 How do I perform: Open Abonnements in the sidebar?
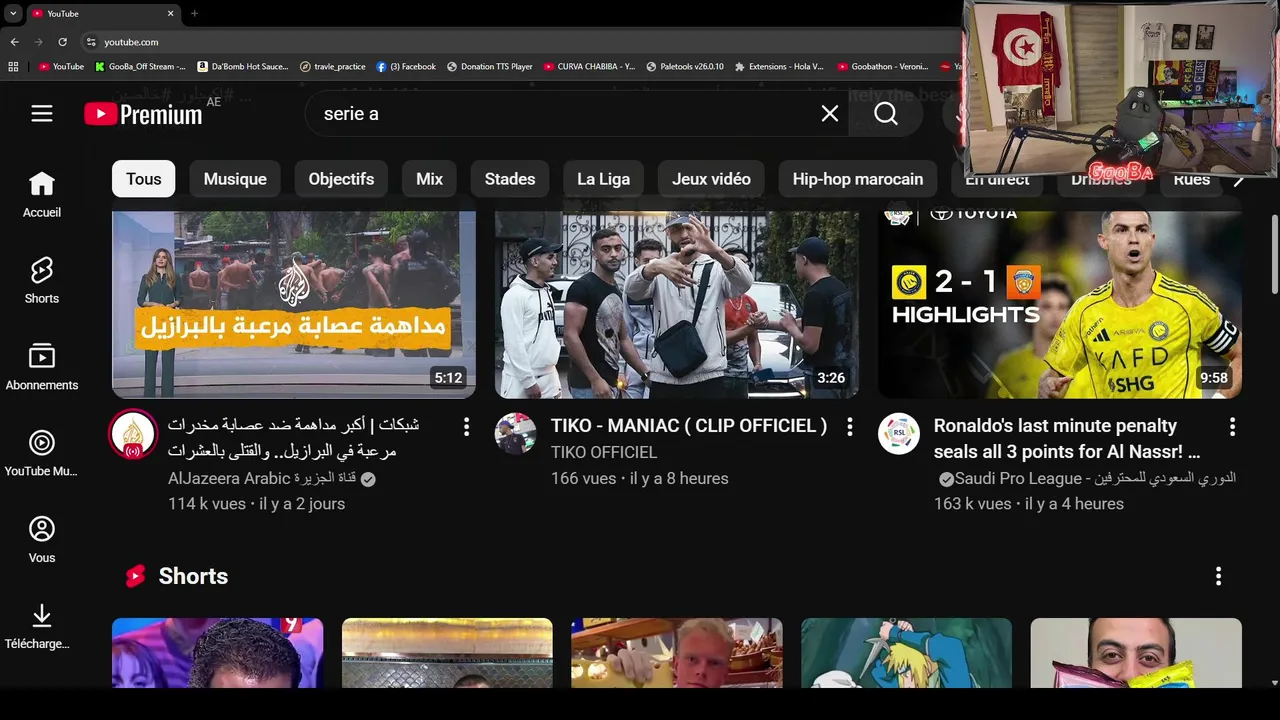pyautogui.click(x=41, y=367)
